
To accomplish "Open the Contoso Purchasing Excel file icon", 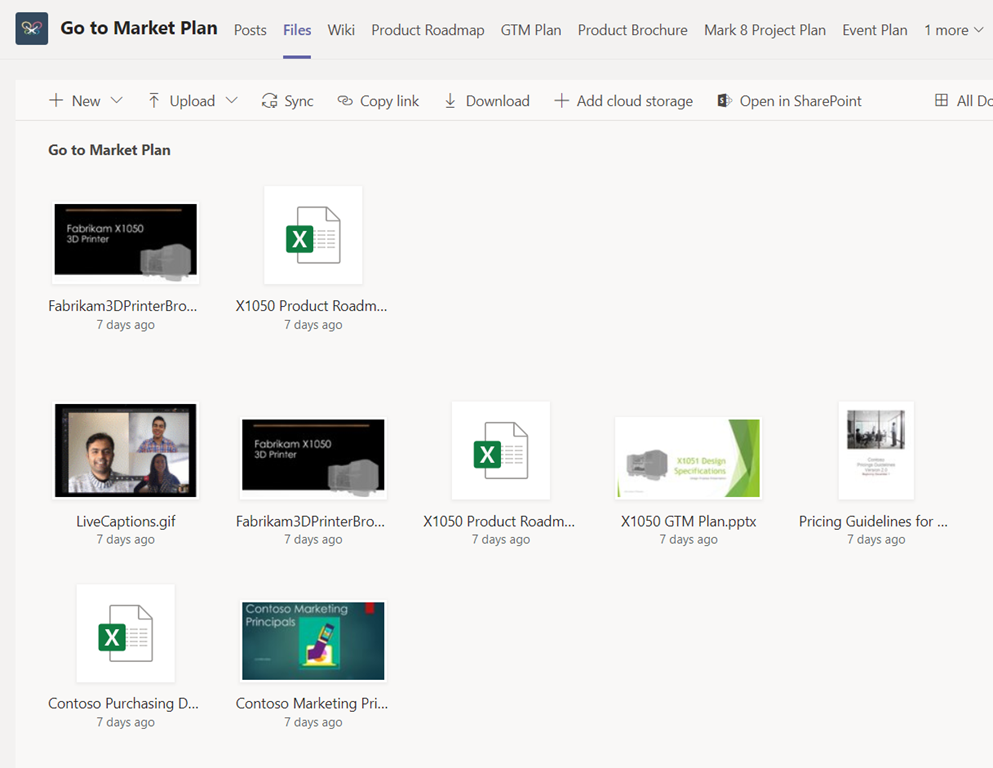I will point(125,633).
